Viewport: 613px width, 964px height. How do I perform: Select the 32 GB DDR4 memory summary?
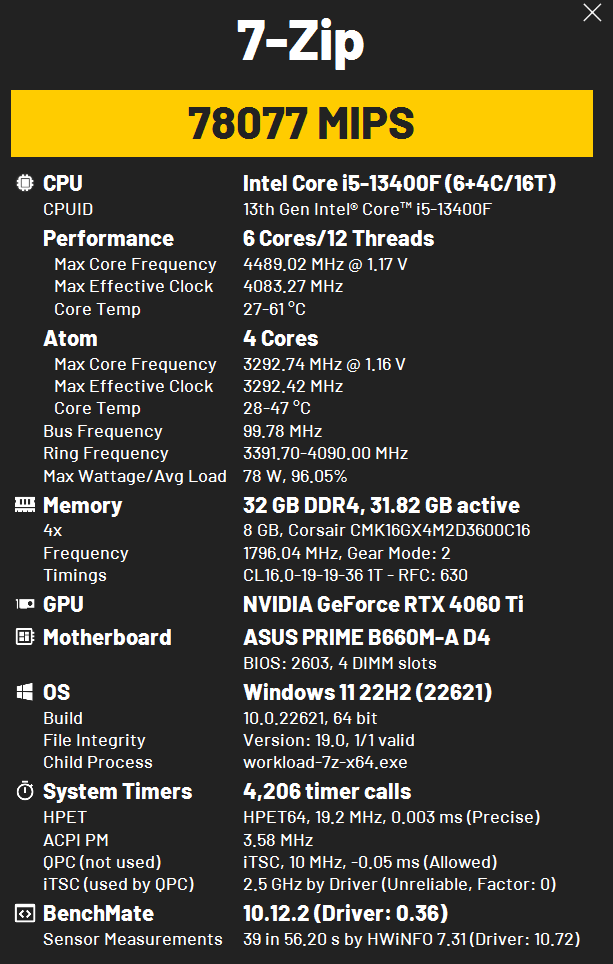pyautogui.click(x=381, y=505)
